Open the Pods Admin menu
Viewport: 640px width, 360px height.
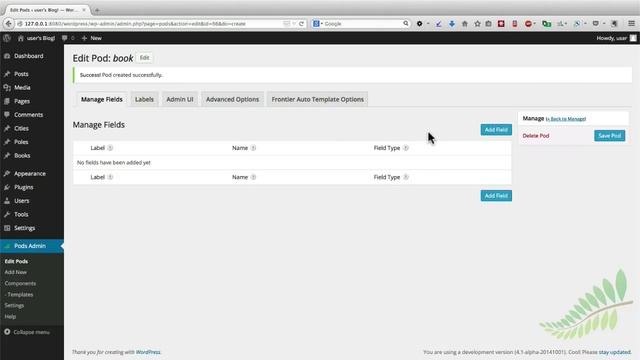coord(30,246)
